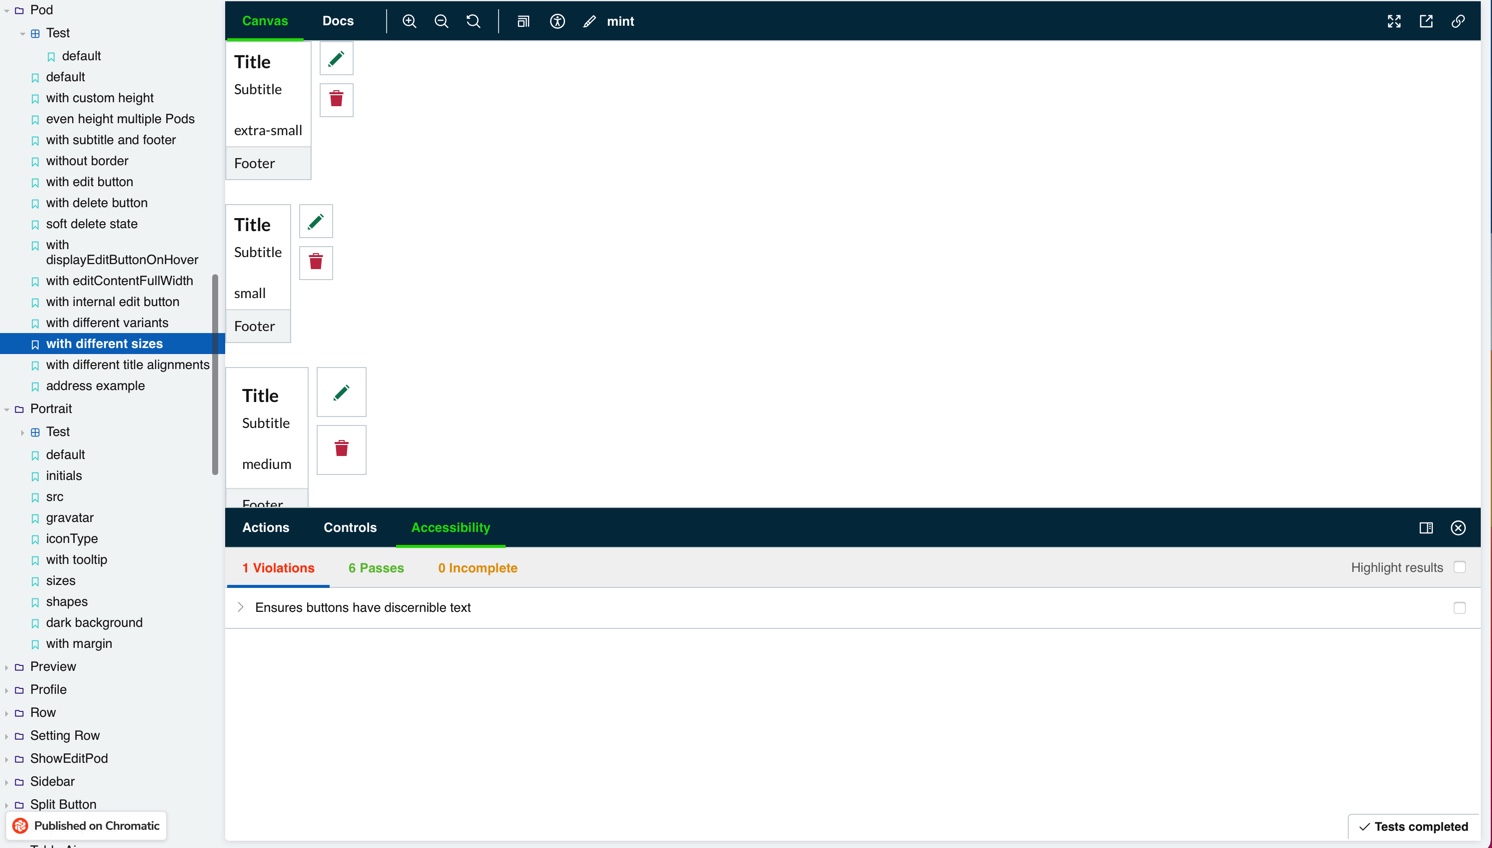Open canvas in a new tab
This screenshot has width=1492, height=848.
pos(1426,21)
